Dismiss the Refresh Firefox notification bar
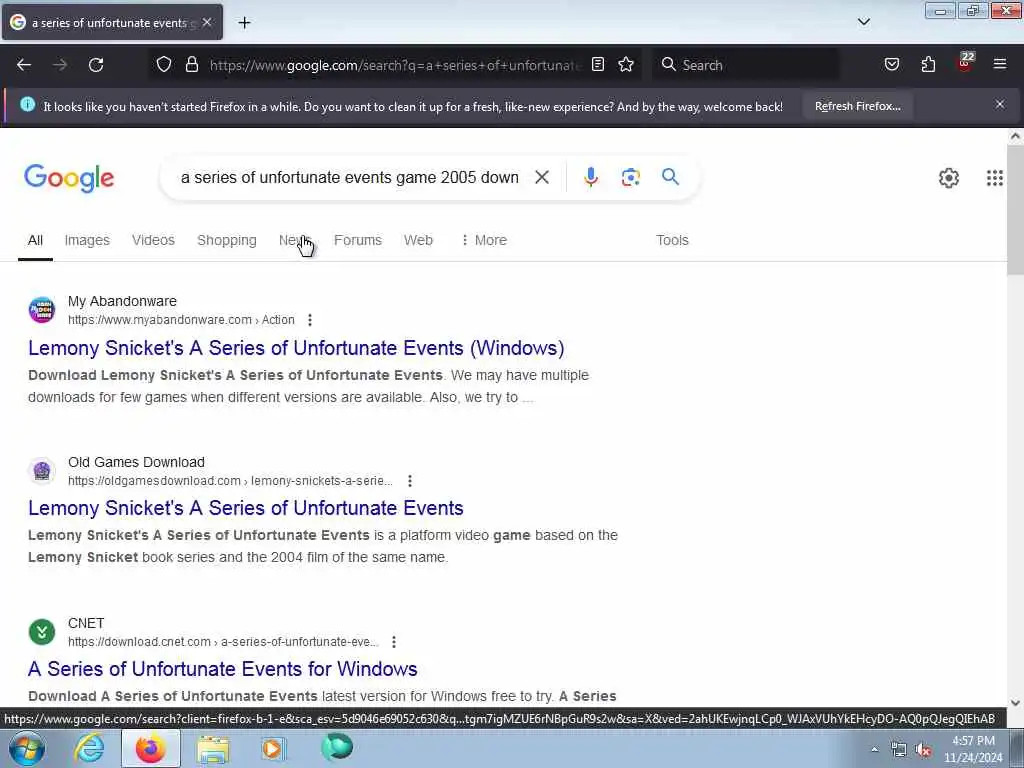Image resolution: width=1024 pixels, height=768 pixels. pos(999,104)
